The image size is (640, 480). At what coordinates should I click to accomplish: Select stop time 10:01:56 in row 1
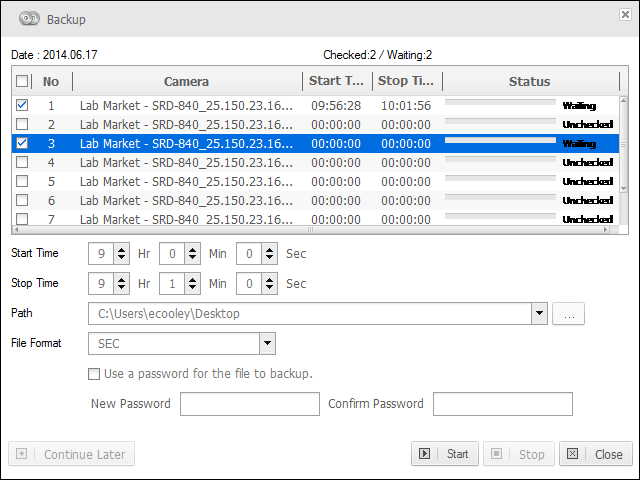coord(406,106)
